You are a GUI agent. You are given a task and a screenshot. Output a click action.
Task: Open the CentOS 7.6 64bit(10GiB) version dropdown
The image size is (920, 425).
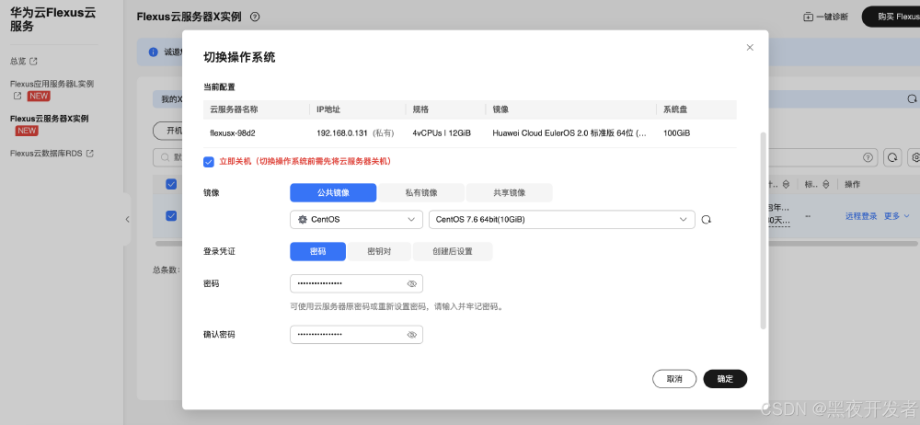[x=562, y=220]
